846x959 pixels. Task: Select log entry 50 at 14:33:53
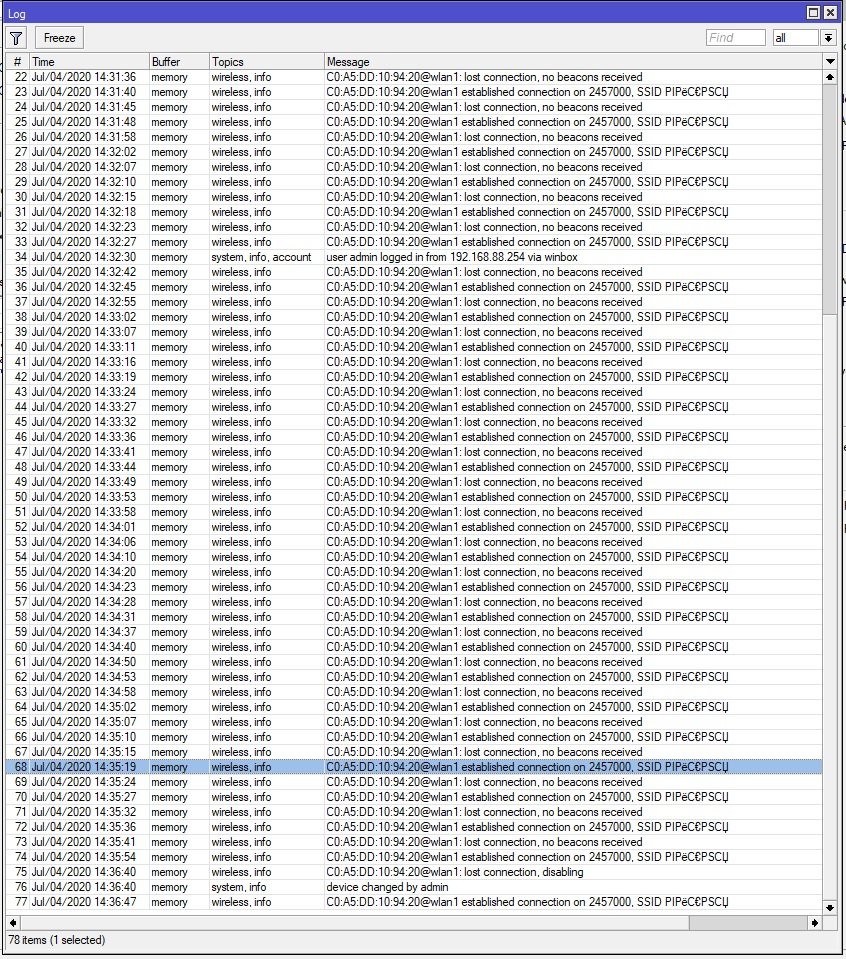(x=414, y=497)
